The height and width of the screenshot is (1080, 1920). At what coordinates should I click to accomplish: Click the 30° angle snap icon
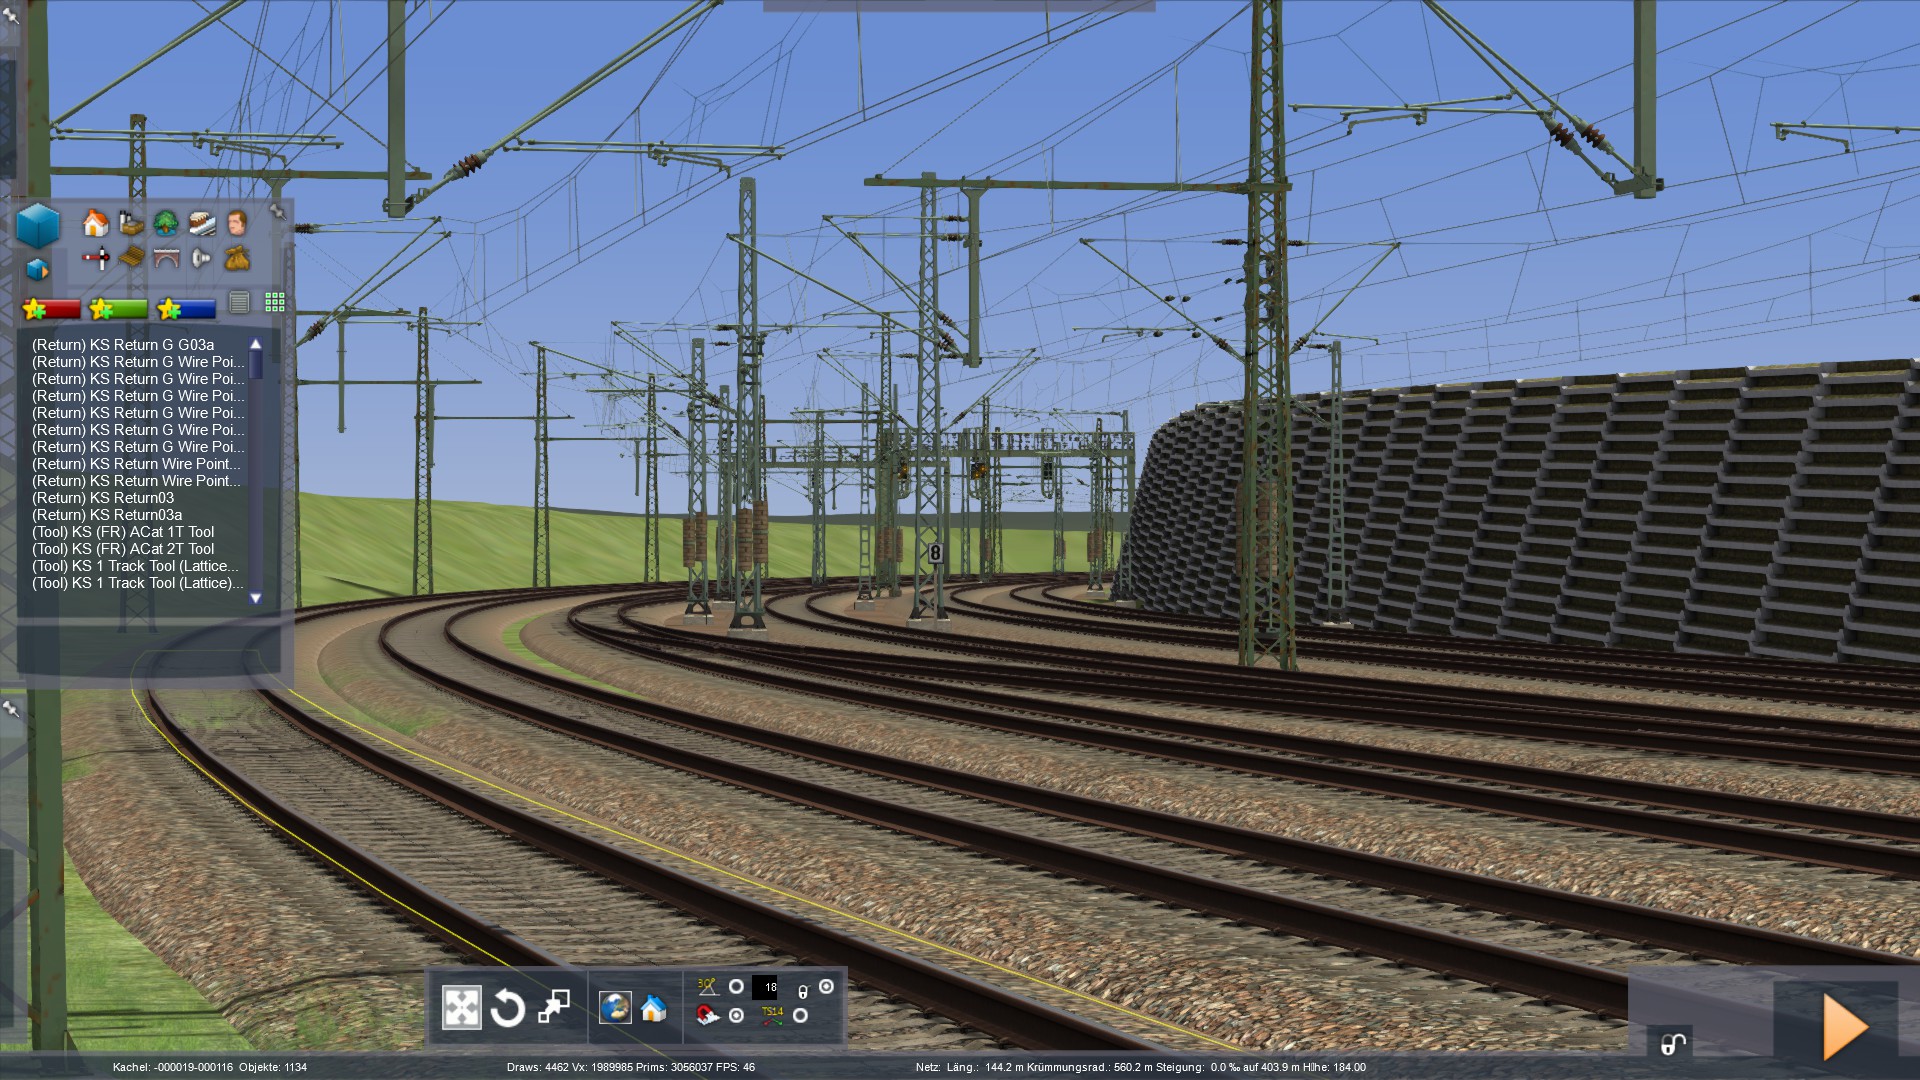click(707, 987)
